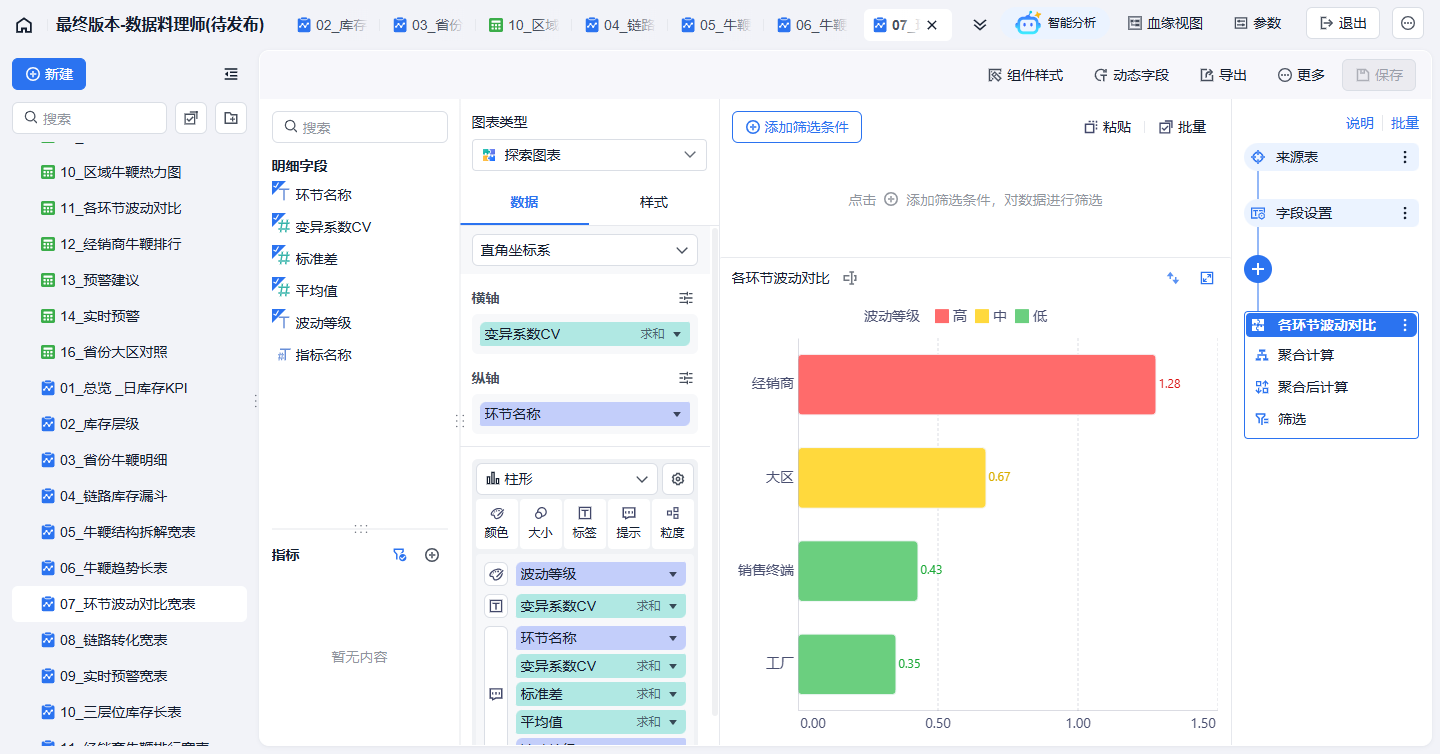Focus the sidebar 搜索 search field
Viewport: 1440px width, 754px height.
tap(89, 118)
